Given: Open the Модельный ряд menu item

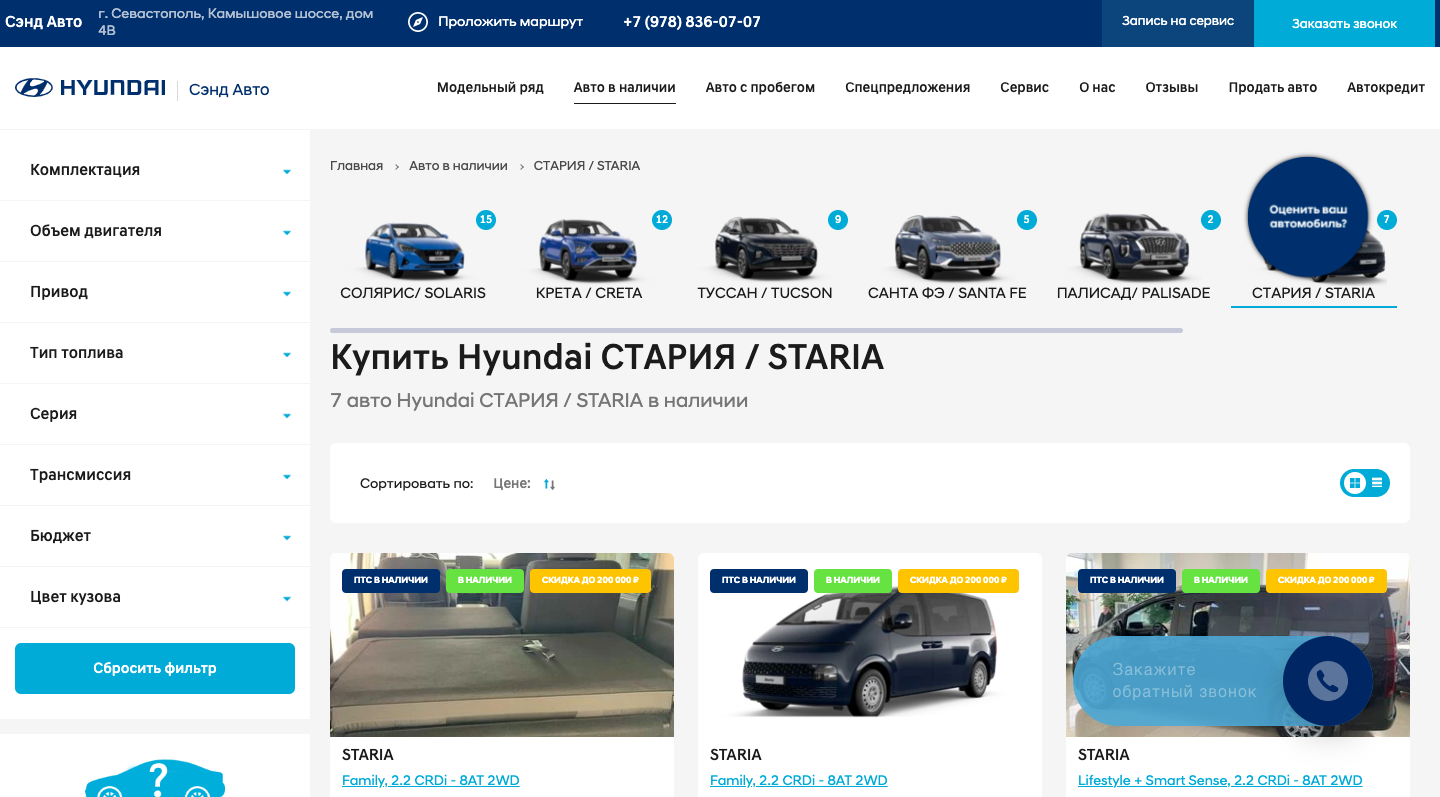Looking at the screenshot, I should click(x=490, y=88).
